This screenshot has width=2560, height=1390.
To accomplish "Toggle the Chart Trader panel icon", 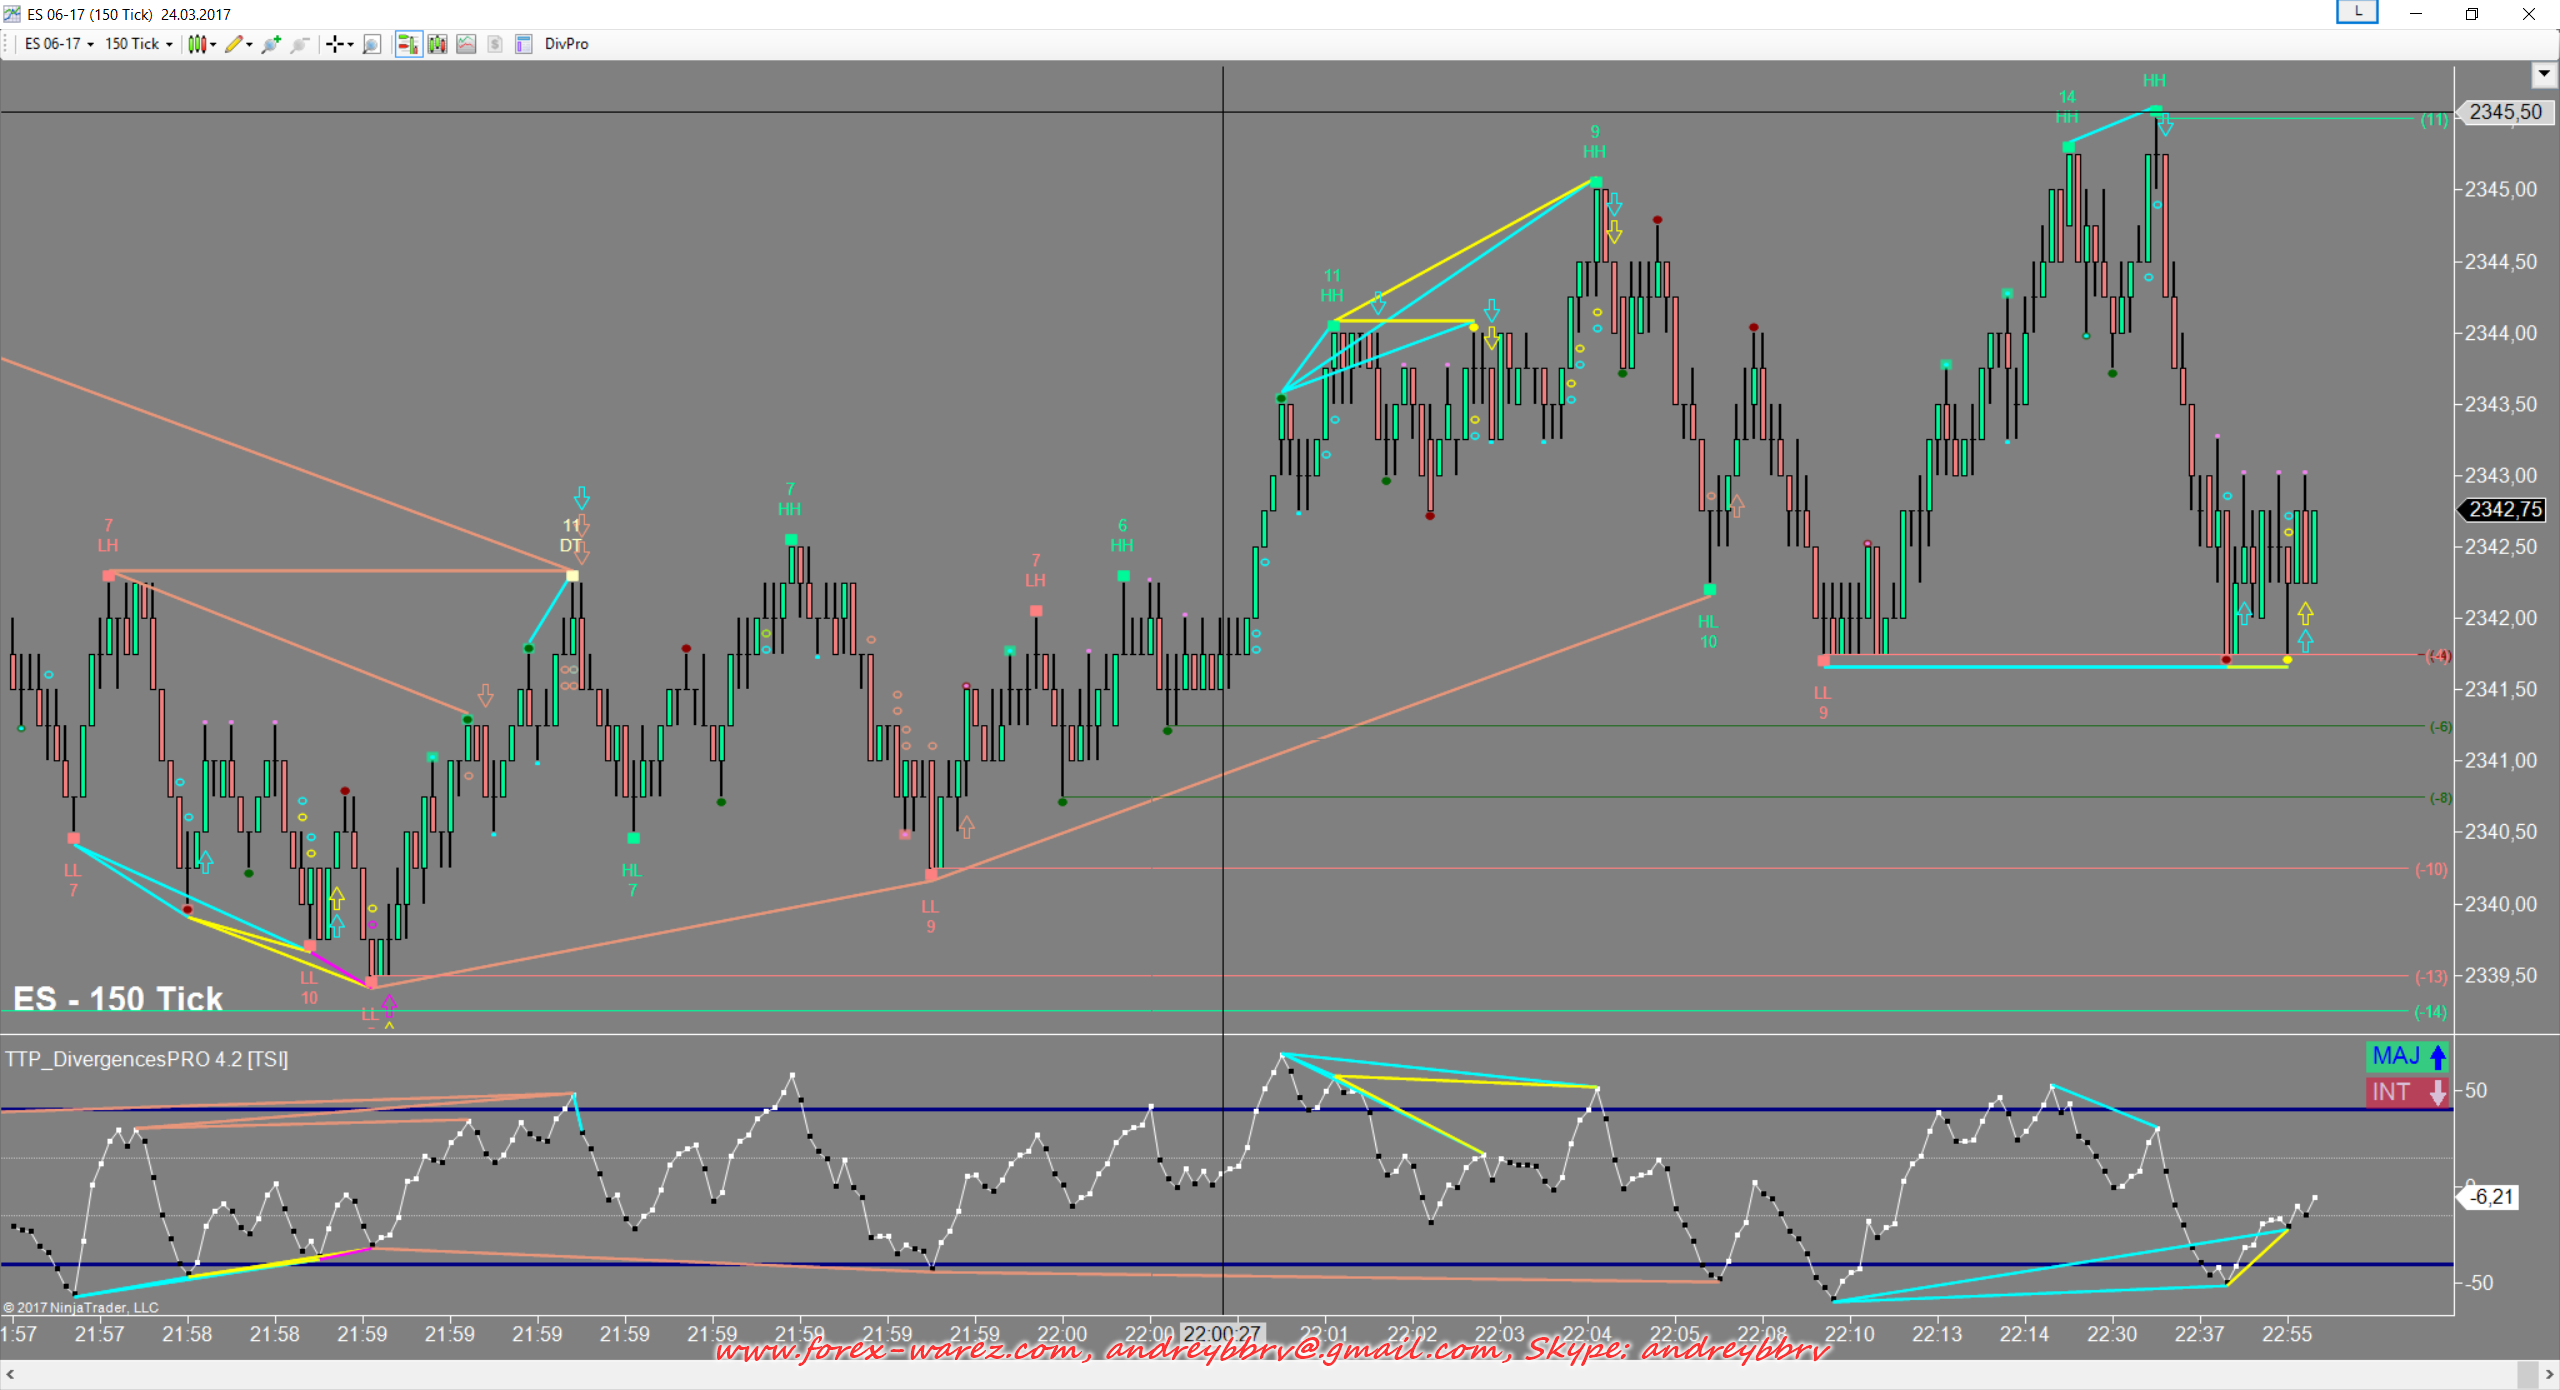I will tap(408, 44).
